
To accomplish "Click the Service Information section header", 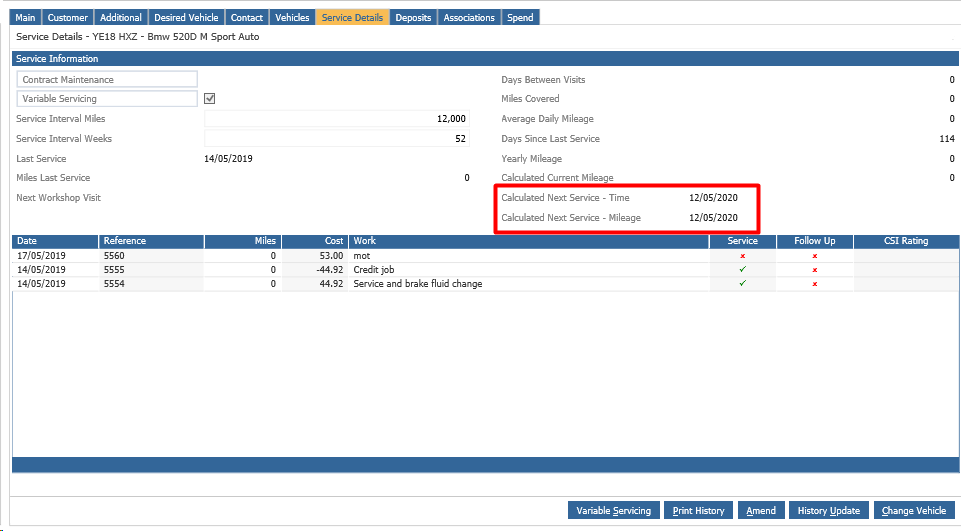I will tap(485, 58).
